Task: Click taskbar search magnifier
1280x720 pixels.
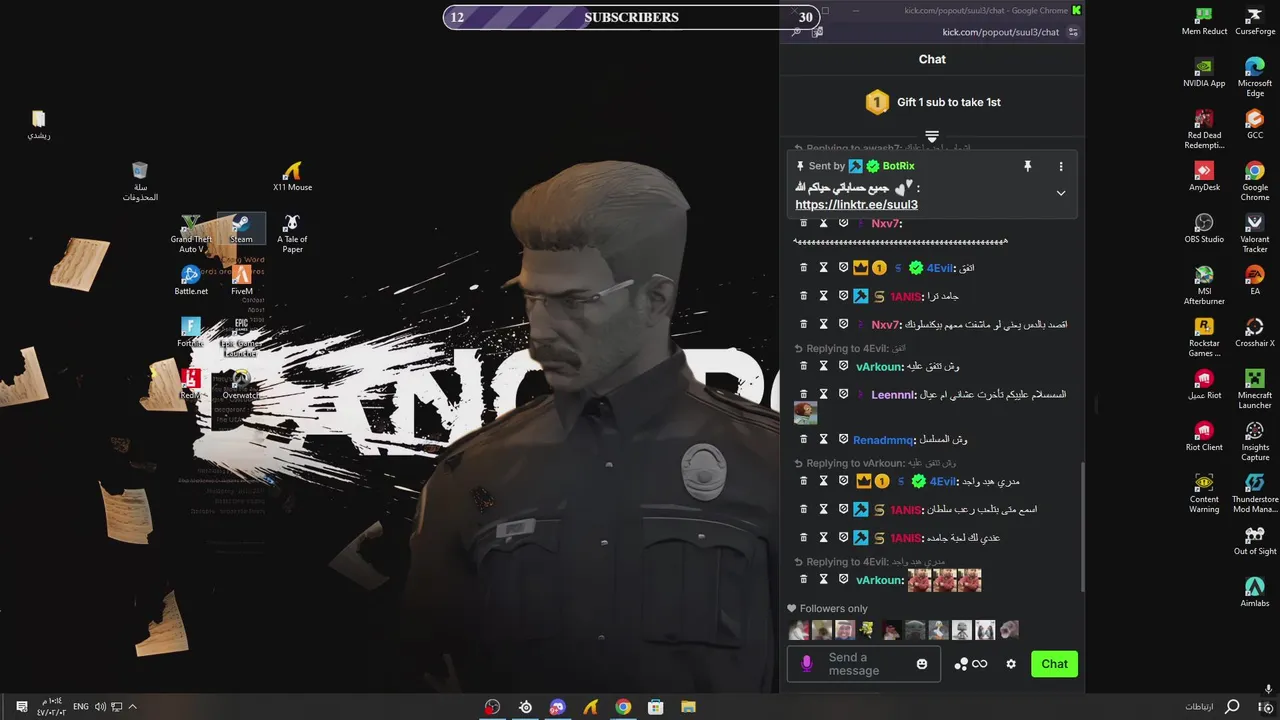Action: point(1232,707)
